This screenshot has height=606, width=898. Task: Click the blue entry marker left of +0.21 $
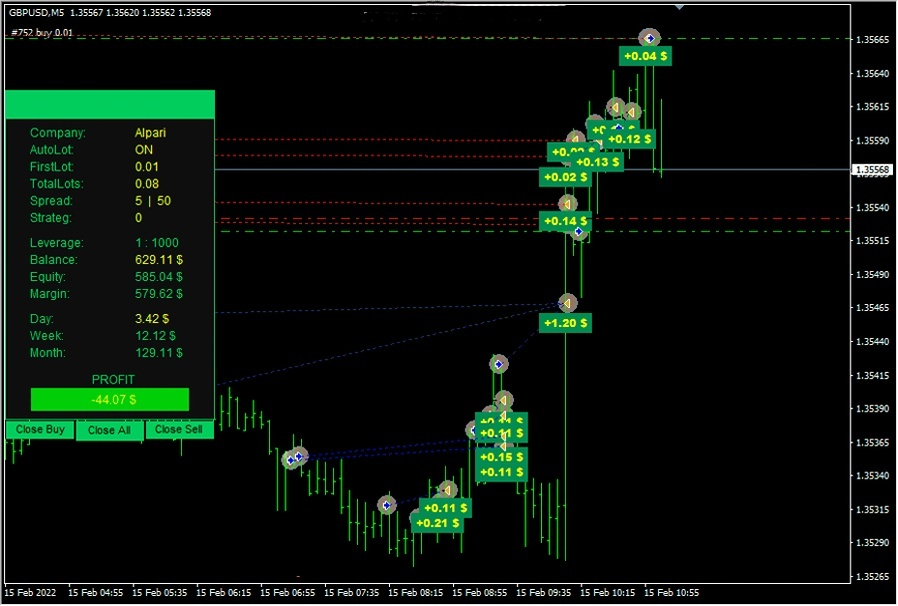click(387, 505)
